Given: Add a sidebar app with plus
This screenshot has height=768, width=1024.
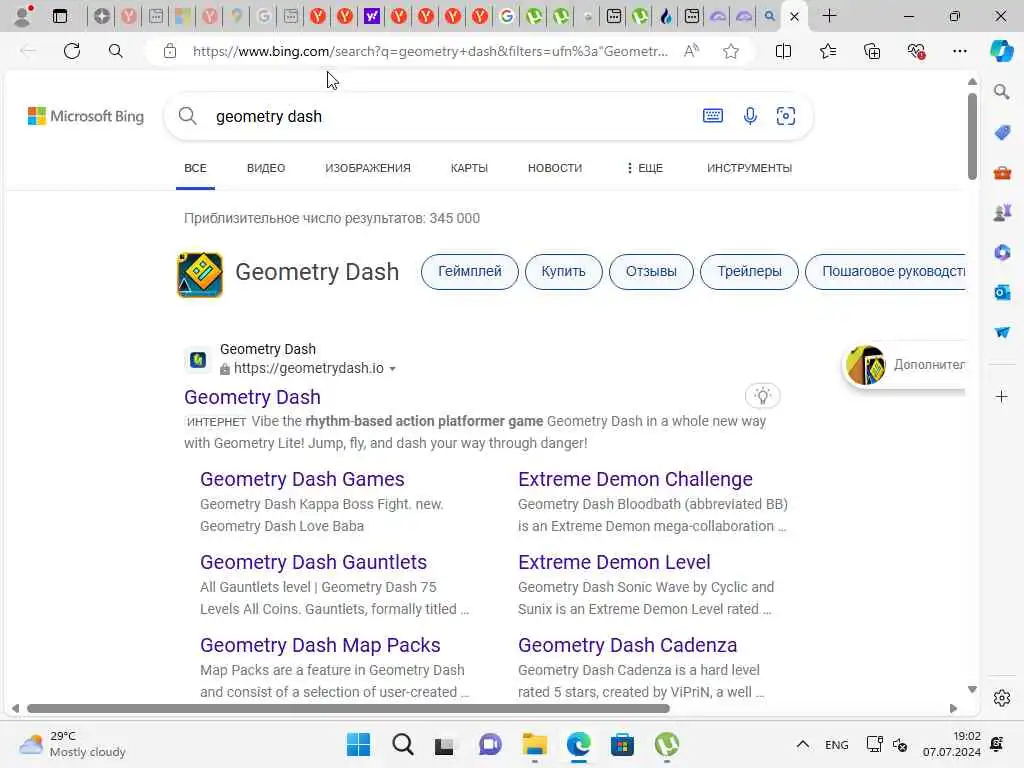Looking at the screenshot, I should (1001, 396).
